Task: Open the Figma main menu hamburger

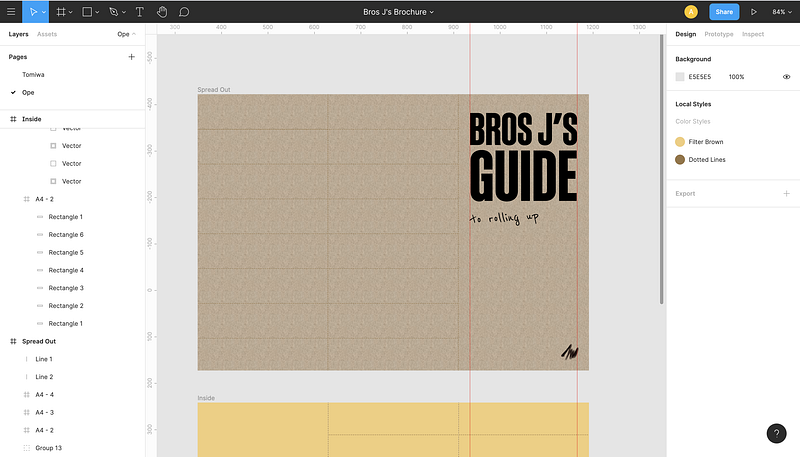Action: pyautogui.click(x=10, y=12)
